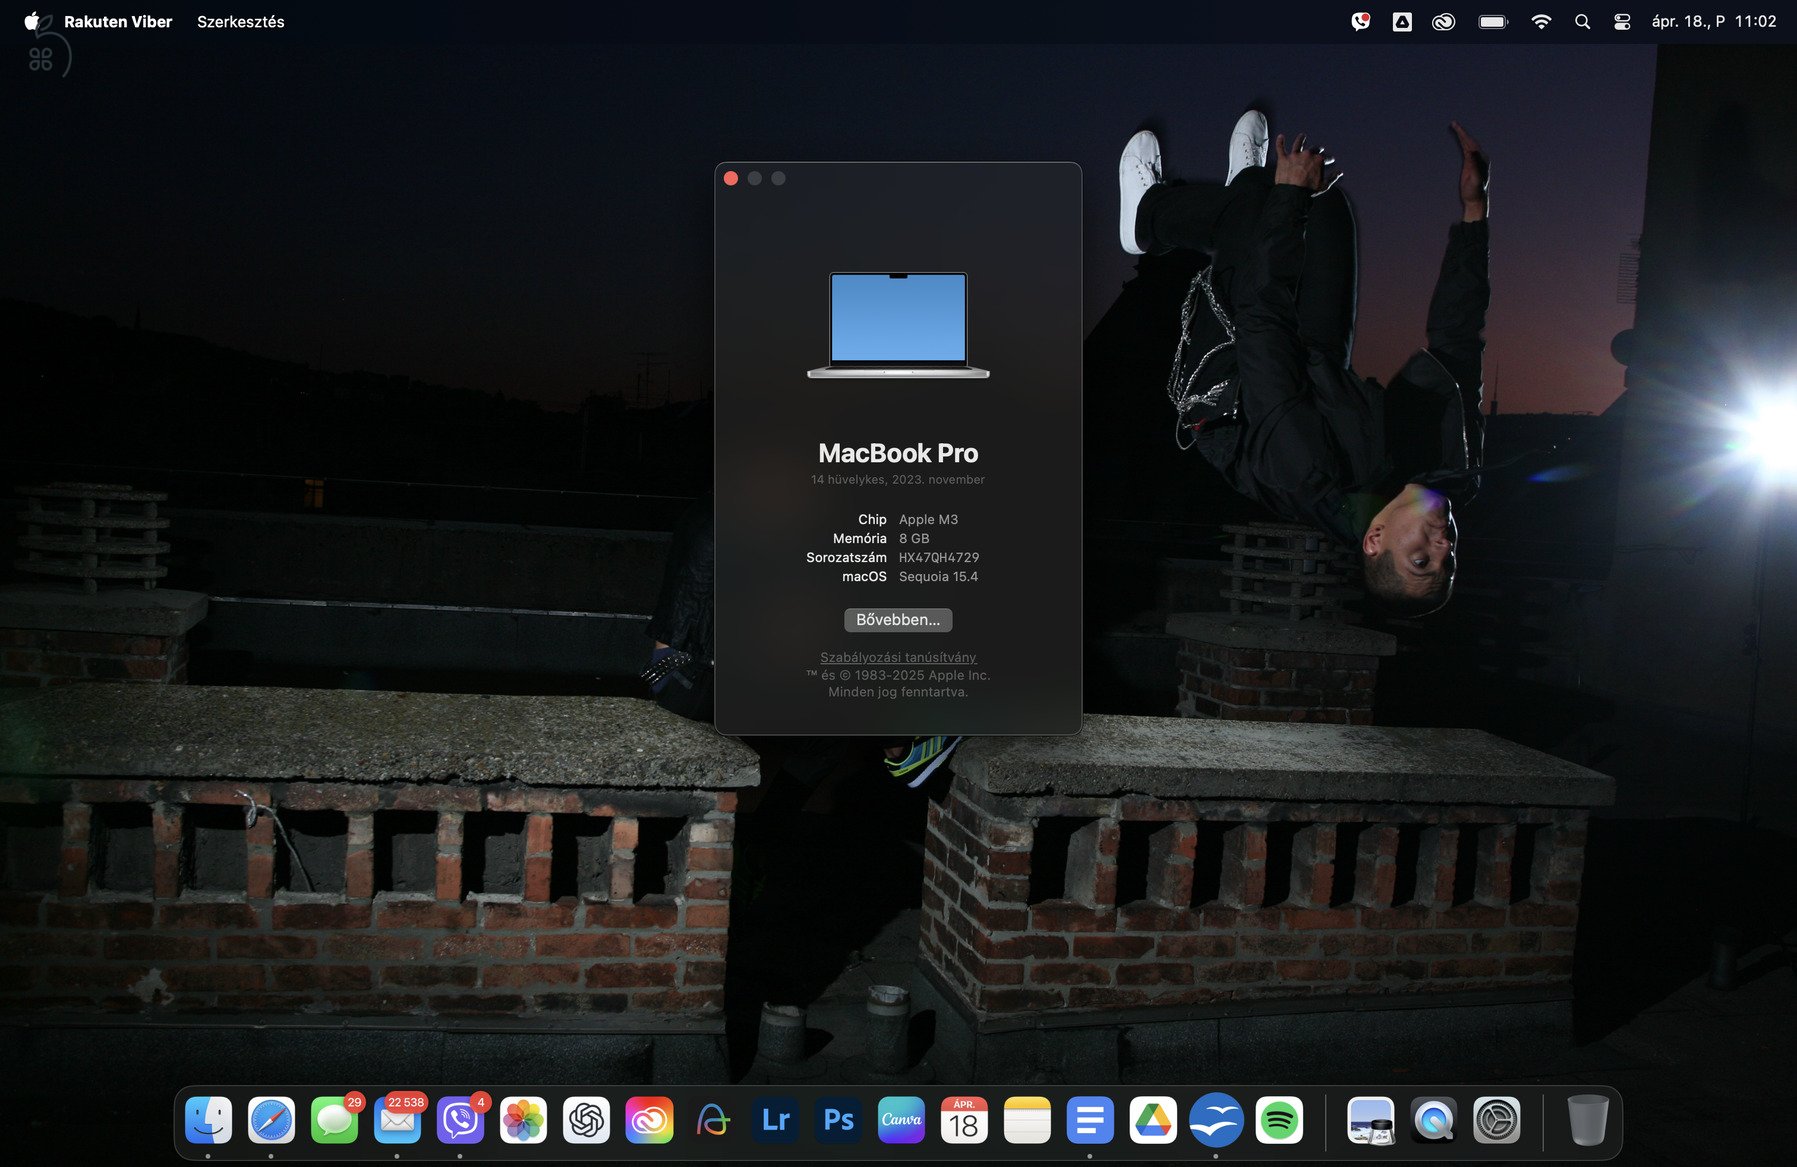Open the Apple menu

point(32,21)
